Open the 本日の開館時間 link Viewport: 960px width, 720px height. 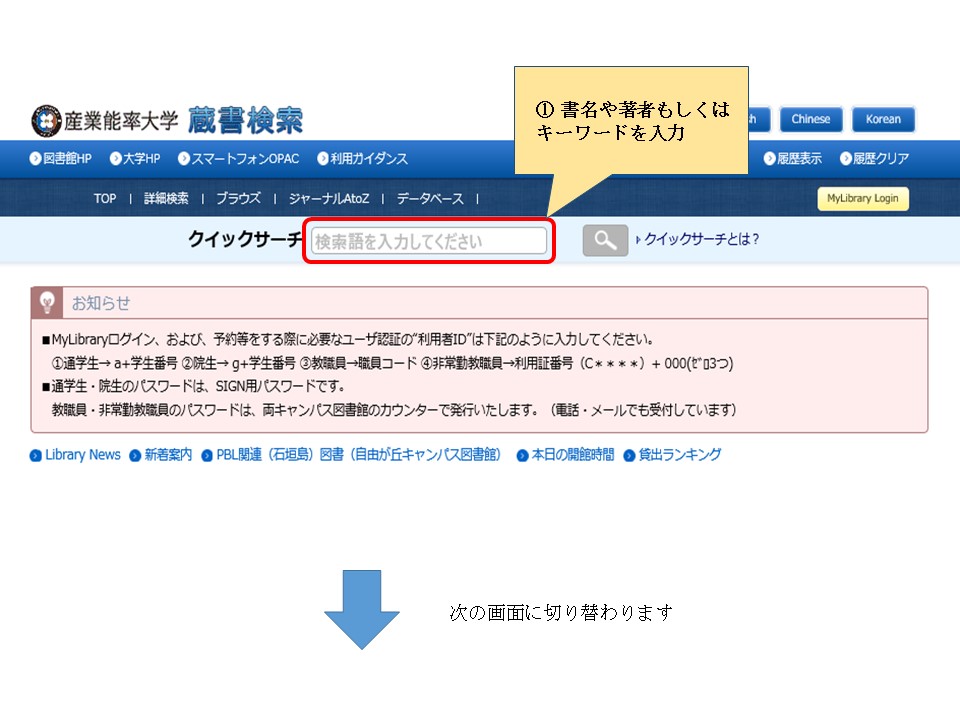pos(565,455)
